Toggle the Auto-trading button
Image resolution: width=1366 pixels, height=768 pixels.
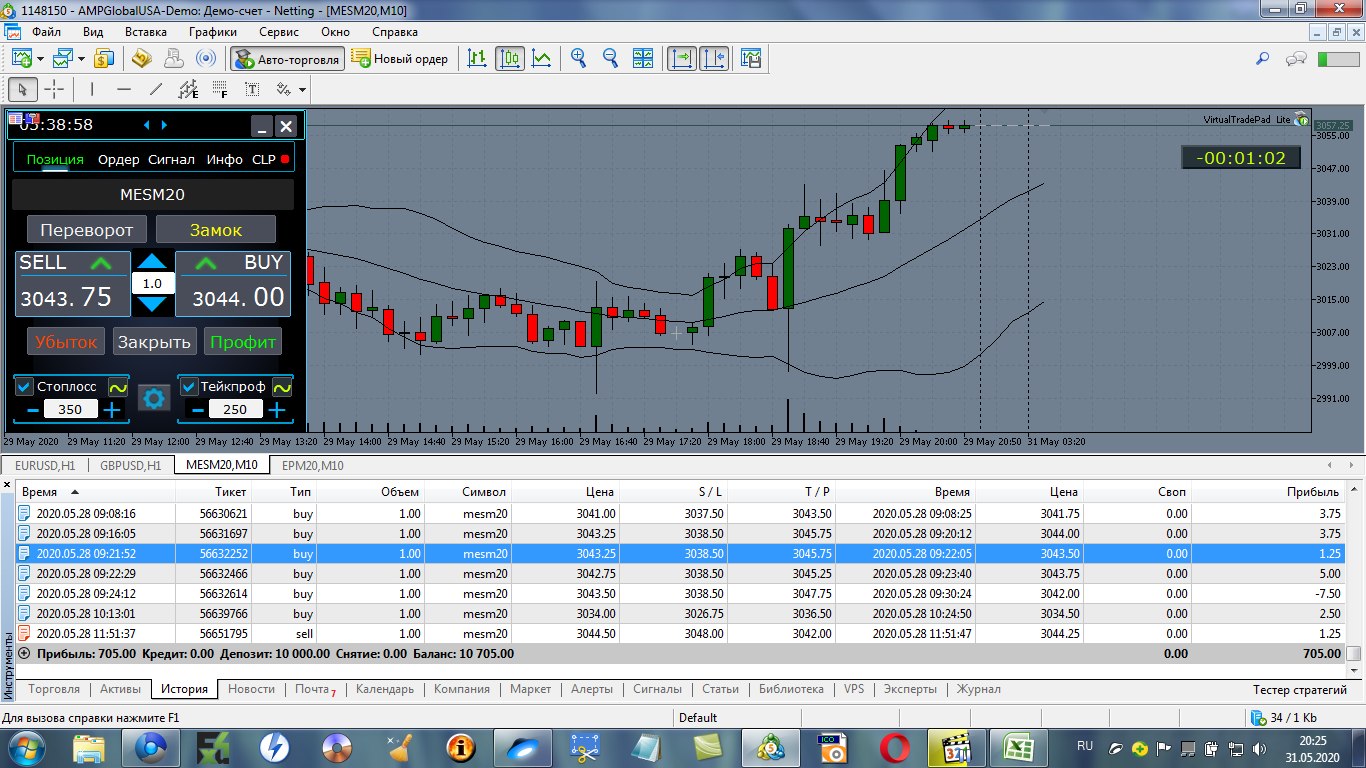(x=288, y=59)
